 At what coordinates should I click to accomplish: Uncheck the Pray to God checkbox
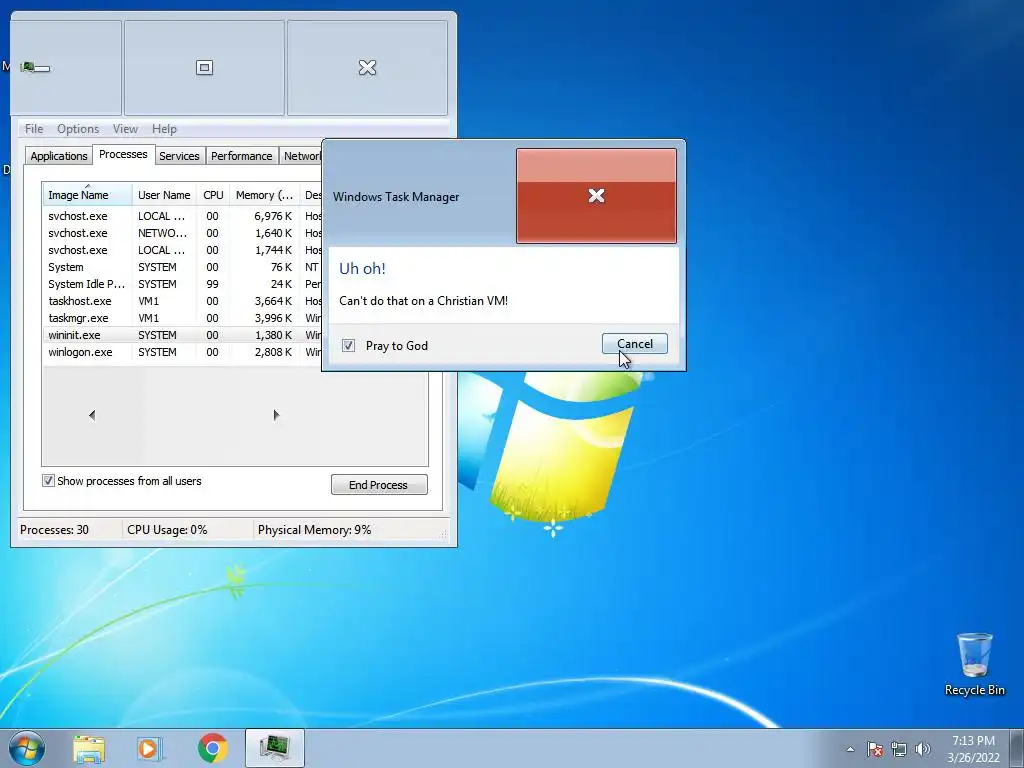348,345
